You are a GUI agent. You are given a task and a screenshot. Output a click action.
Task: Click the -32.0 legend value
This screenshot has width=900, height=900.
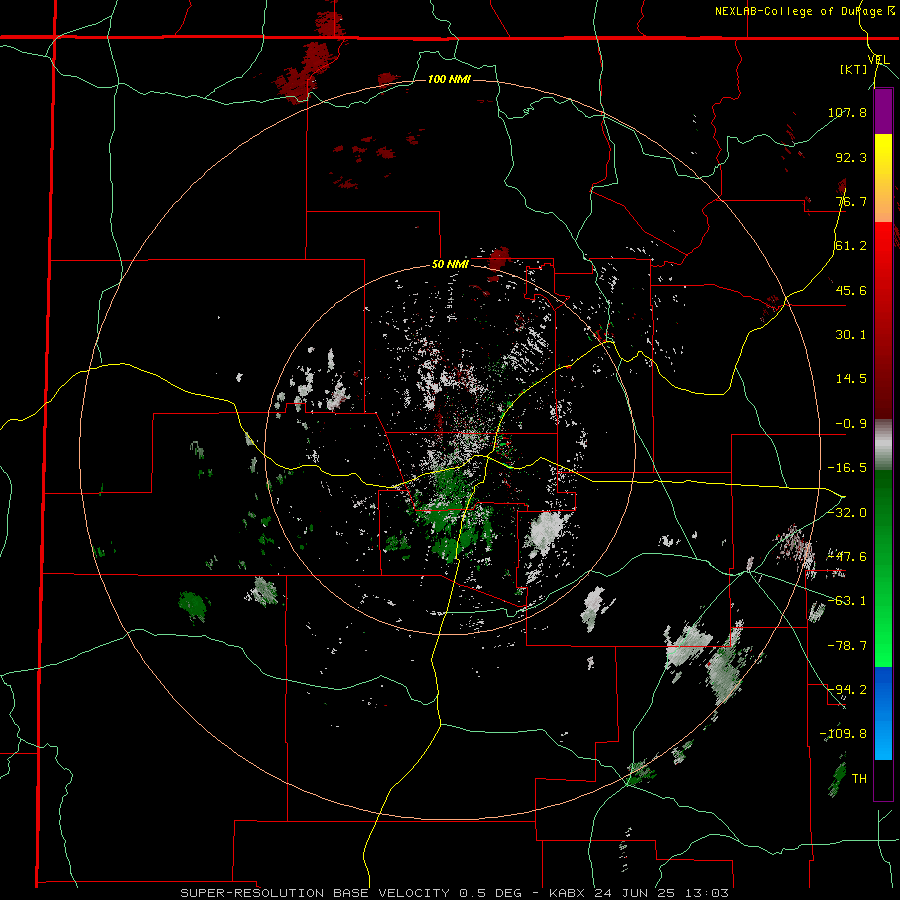(847, 512)
